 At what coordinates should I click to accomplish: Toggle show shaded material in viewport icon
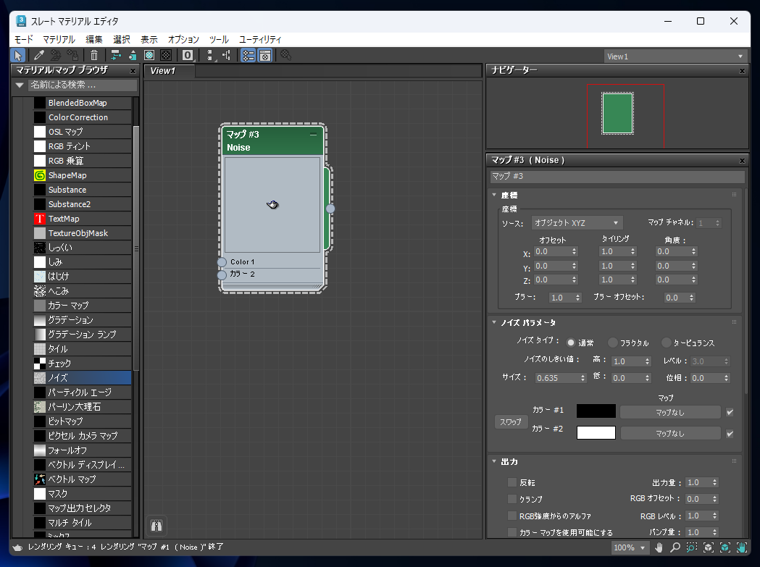click(x=149, y=55)
